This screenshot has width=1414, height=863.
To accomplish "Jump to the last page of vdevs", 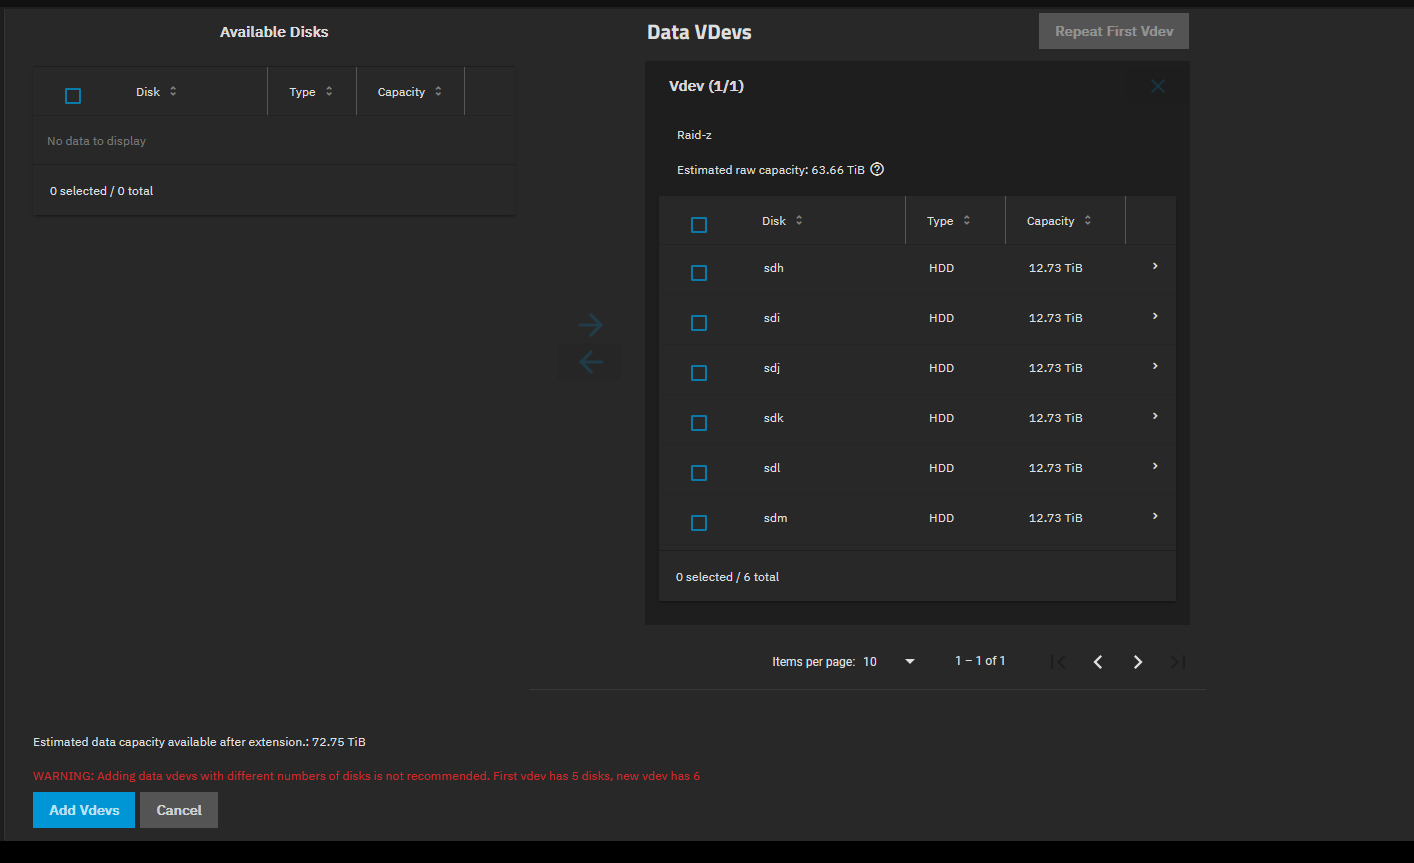I will click(x=1177, y=662).
